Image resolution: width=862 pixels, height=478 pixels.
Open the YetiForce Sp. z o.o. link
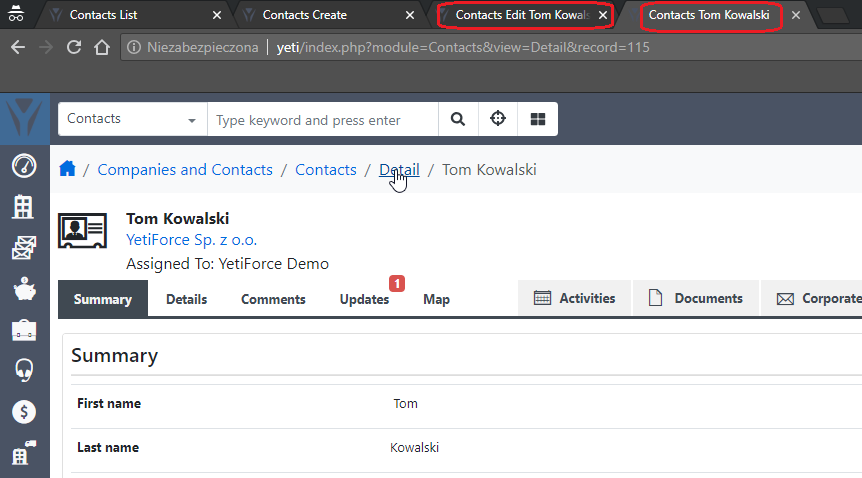point(191,240)
